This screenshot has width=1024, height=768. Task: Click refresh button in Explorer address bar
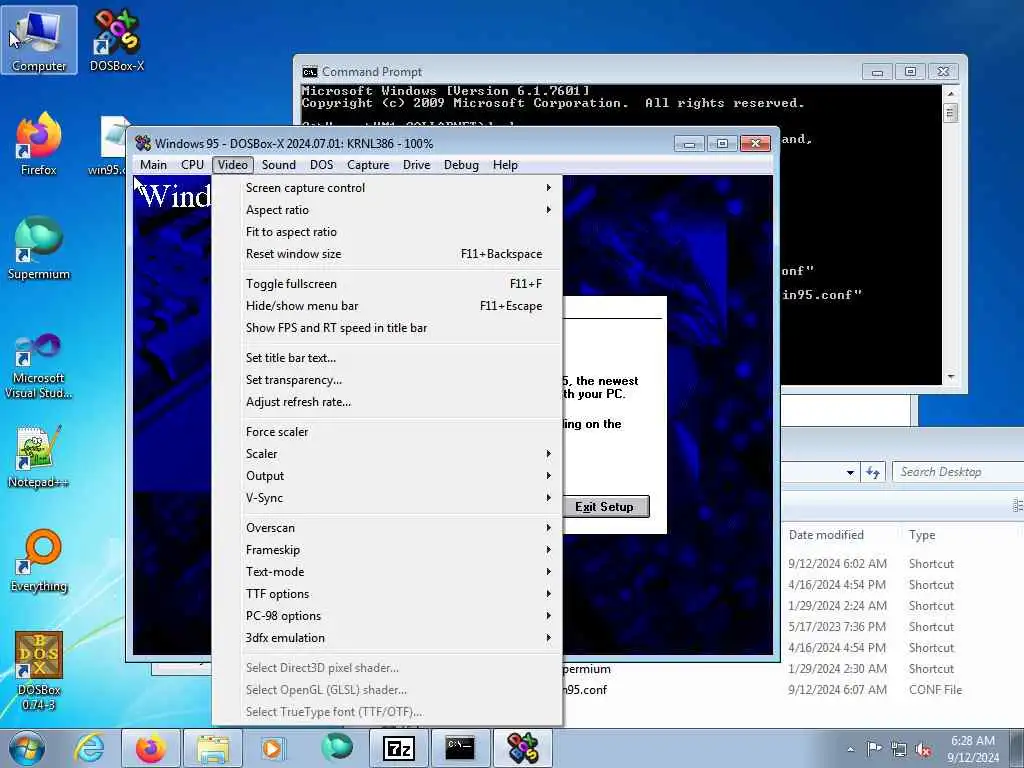point(873,472)
